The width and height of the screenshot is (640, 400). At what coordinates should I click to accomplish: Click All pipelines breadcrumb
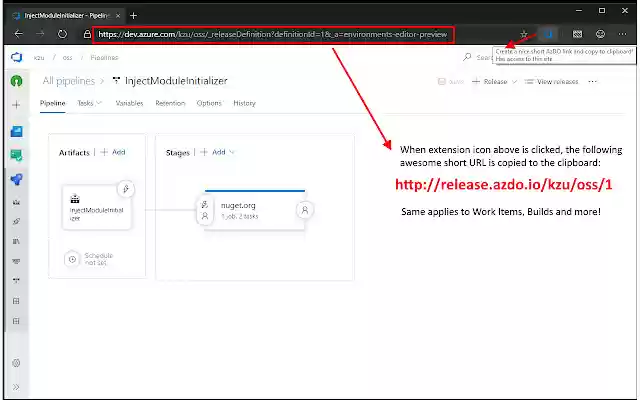point(69,81)
